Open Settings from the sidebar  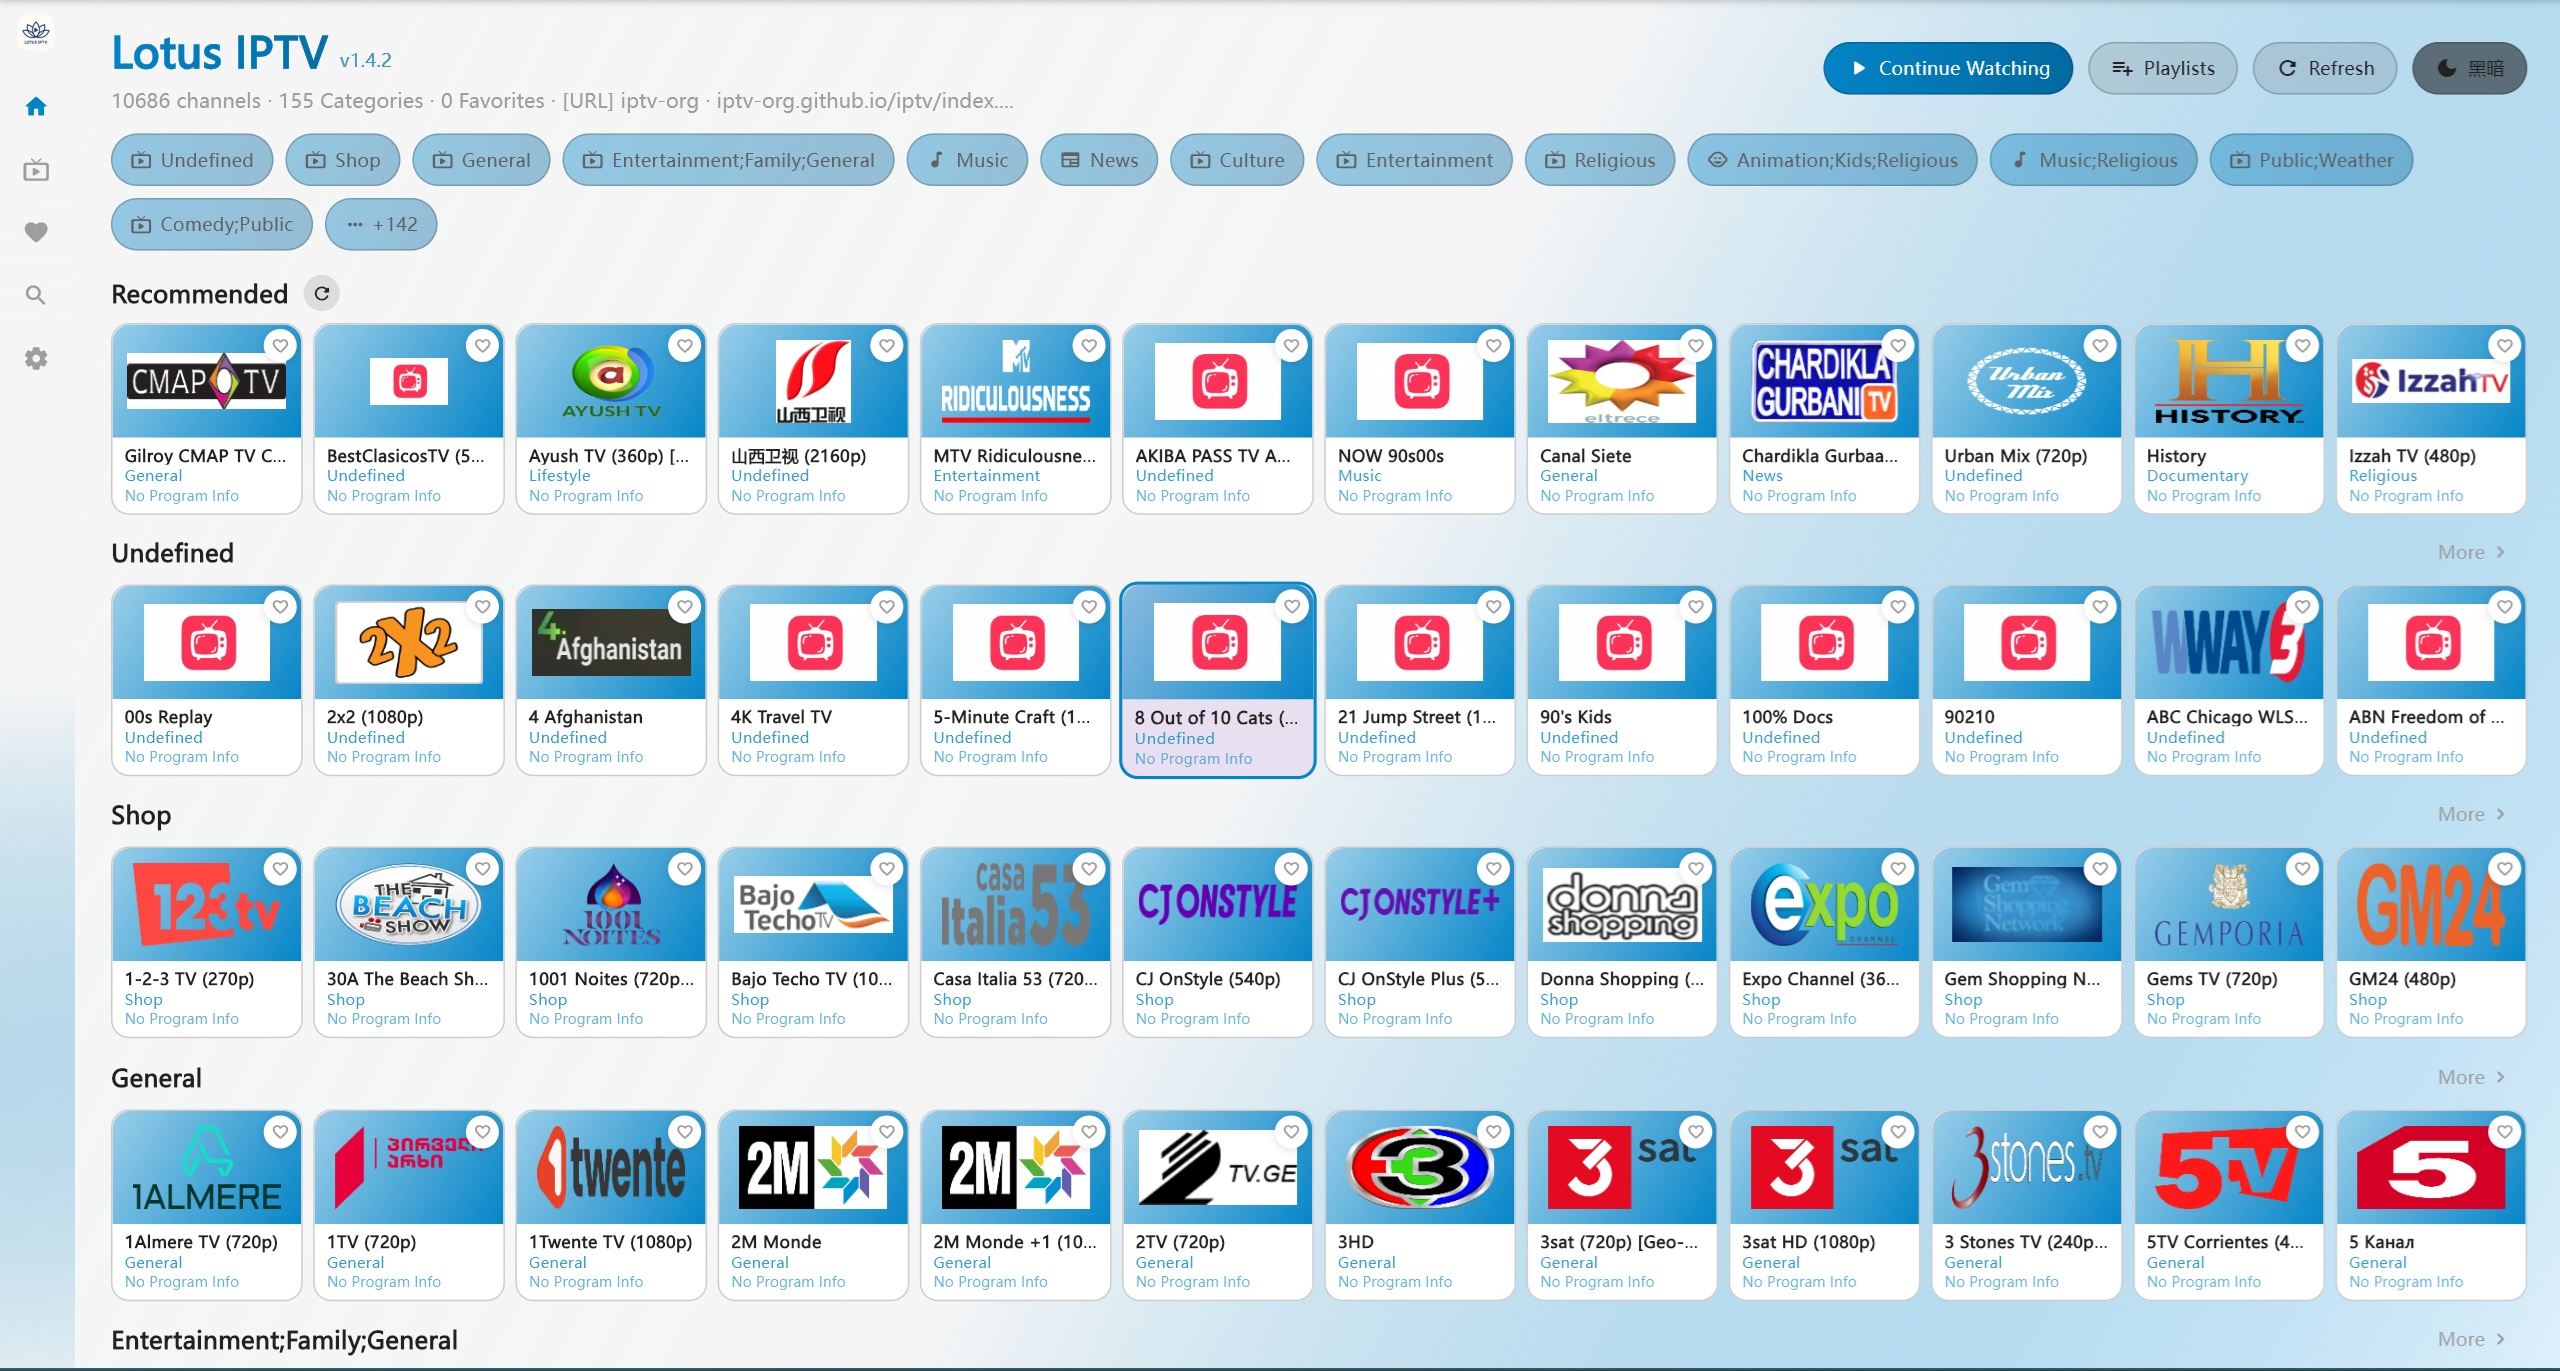36,358
